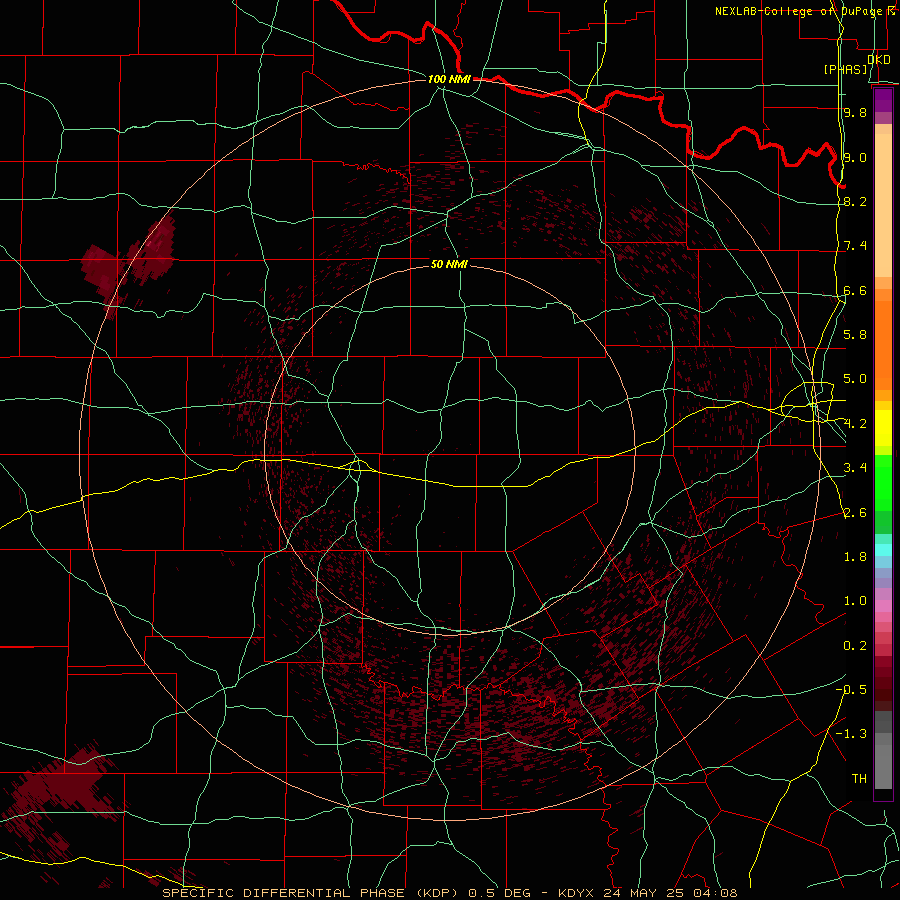Click the TH threshold label on scale
Viewport: 900px width, 900px height.
[x=859, y=778]
